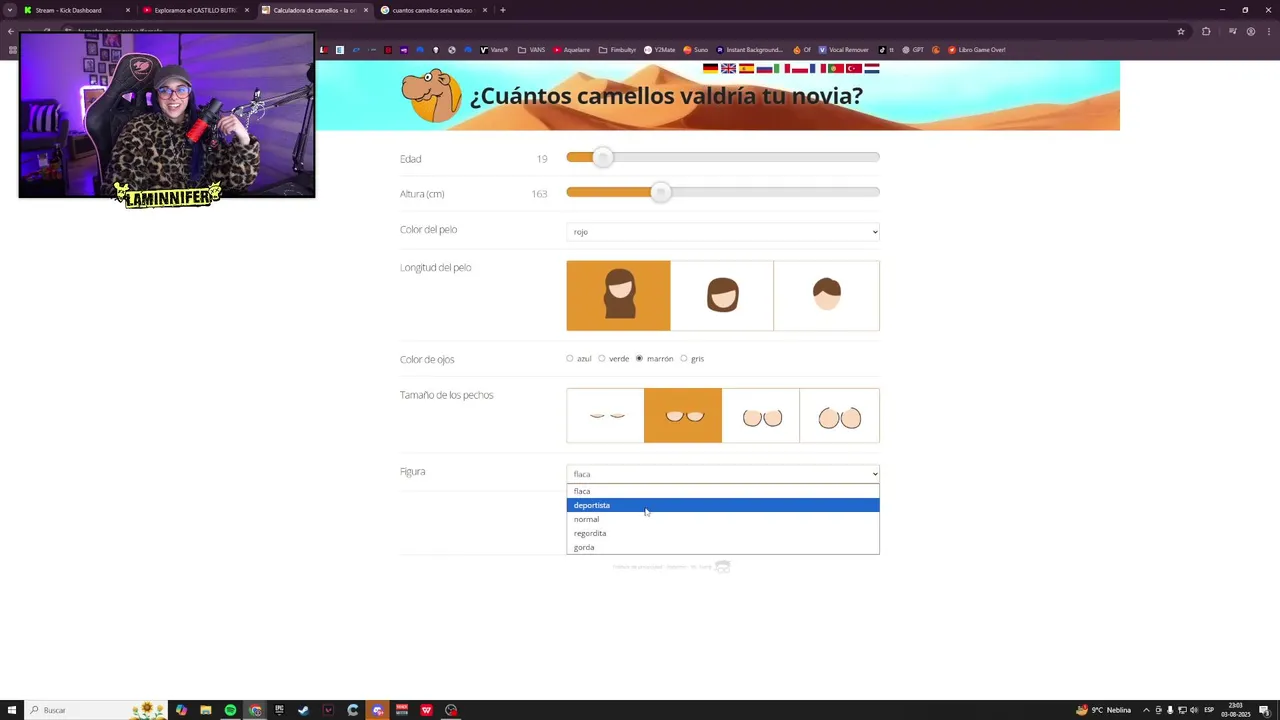Screen dimensions: 1280x720
Task: Switch to the Exploramos el CASTILLO tab
Action: coord(196,10)
